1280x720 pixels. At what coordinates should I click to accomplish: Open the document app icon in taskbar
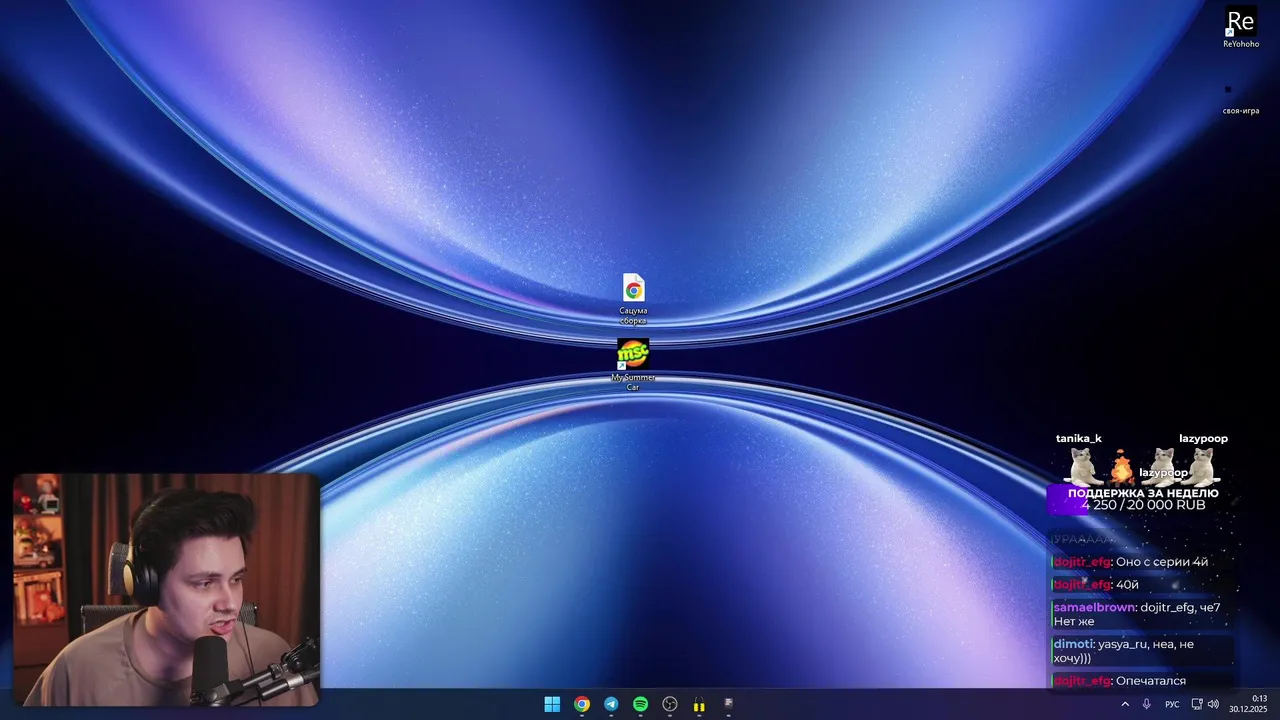click(x=729, y=704)
